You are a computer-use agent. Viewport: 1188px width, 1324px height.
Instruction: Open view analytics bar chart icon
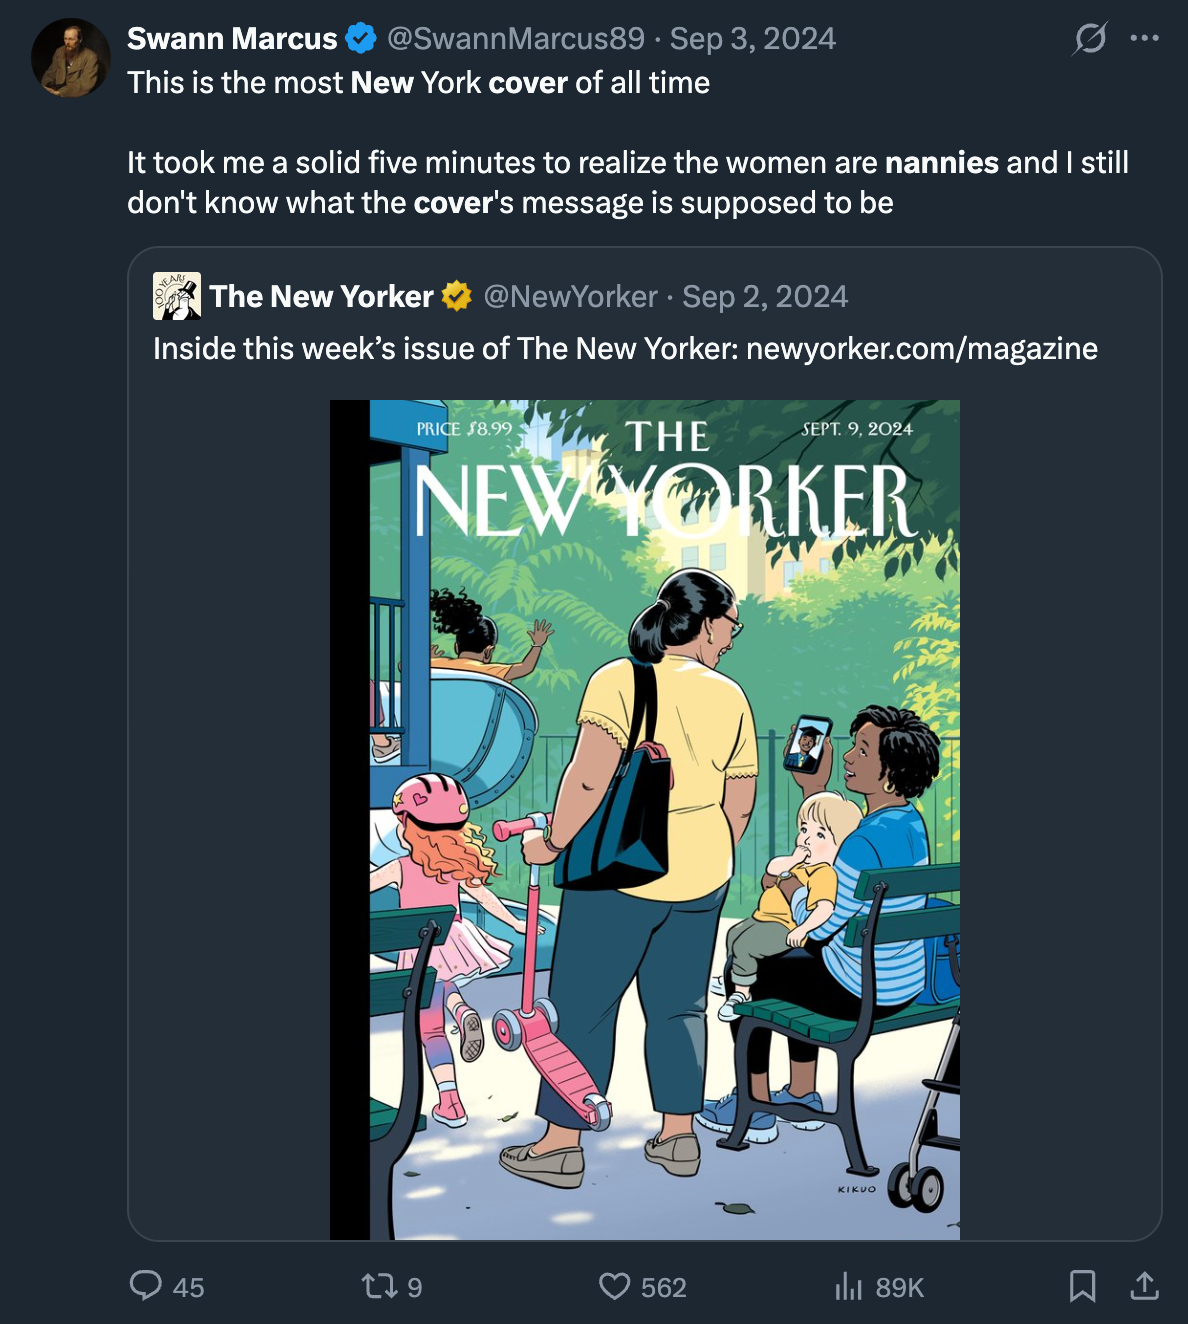click(848, 1286)
